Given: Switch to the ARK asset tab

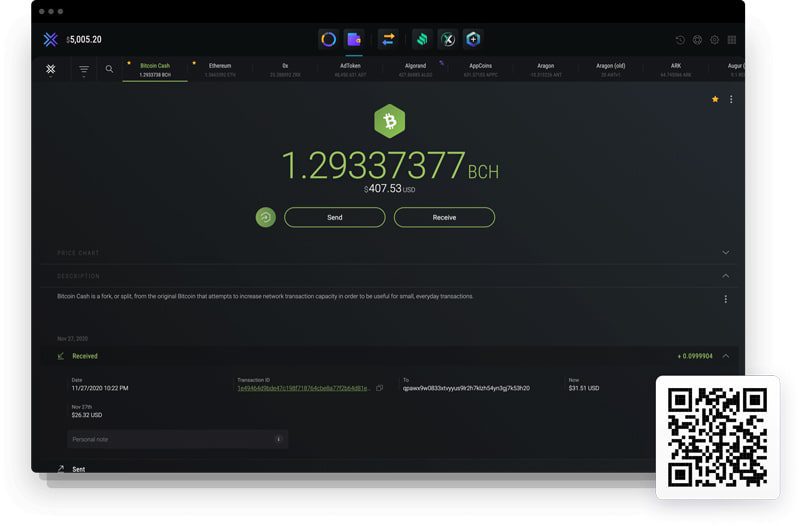Looking at the screenshot, I should (676, 70).
